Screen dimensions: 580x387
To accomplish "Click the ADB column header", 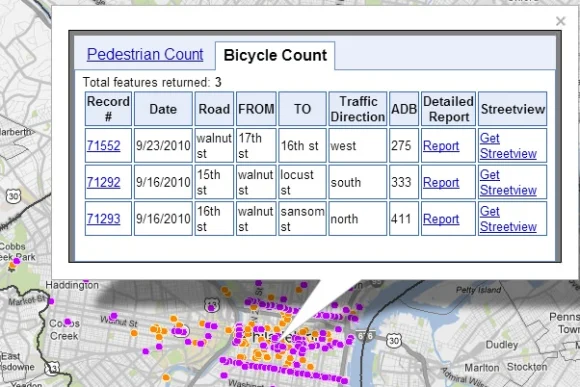I will click(x=404, y=109).
